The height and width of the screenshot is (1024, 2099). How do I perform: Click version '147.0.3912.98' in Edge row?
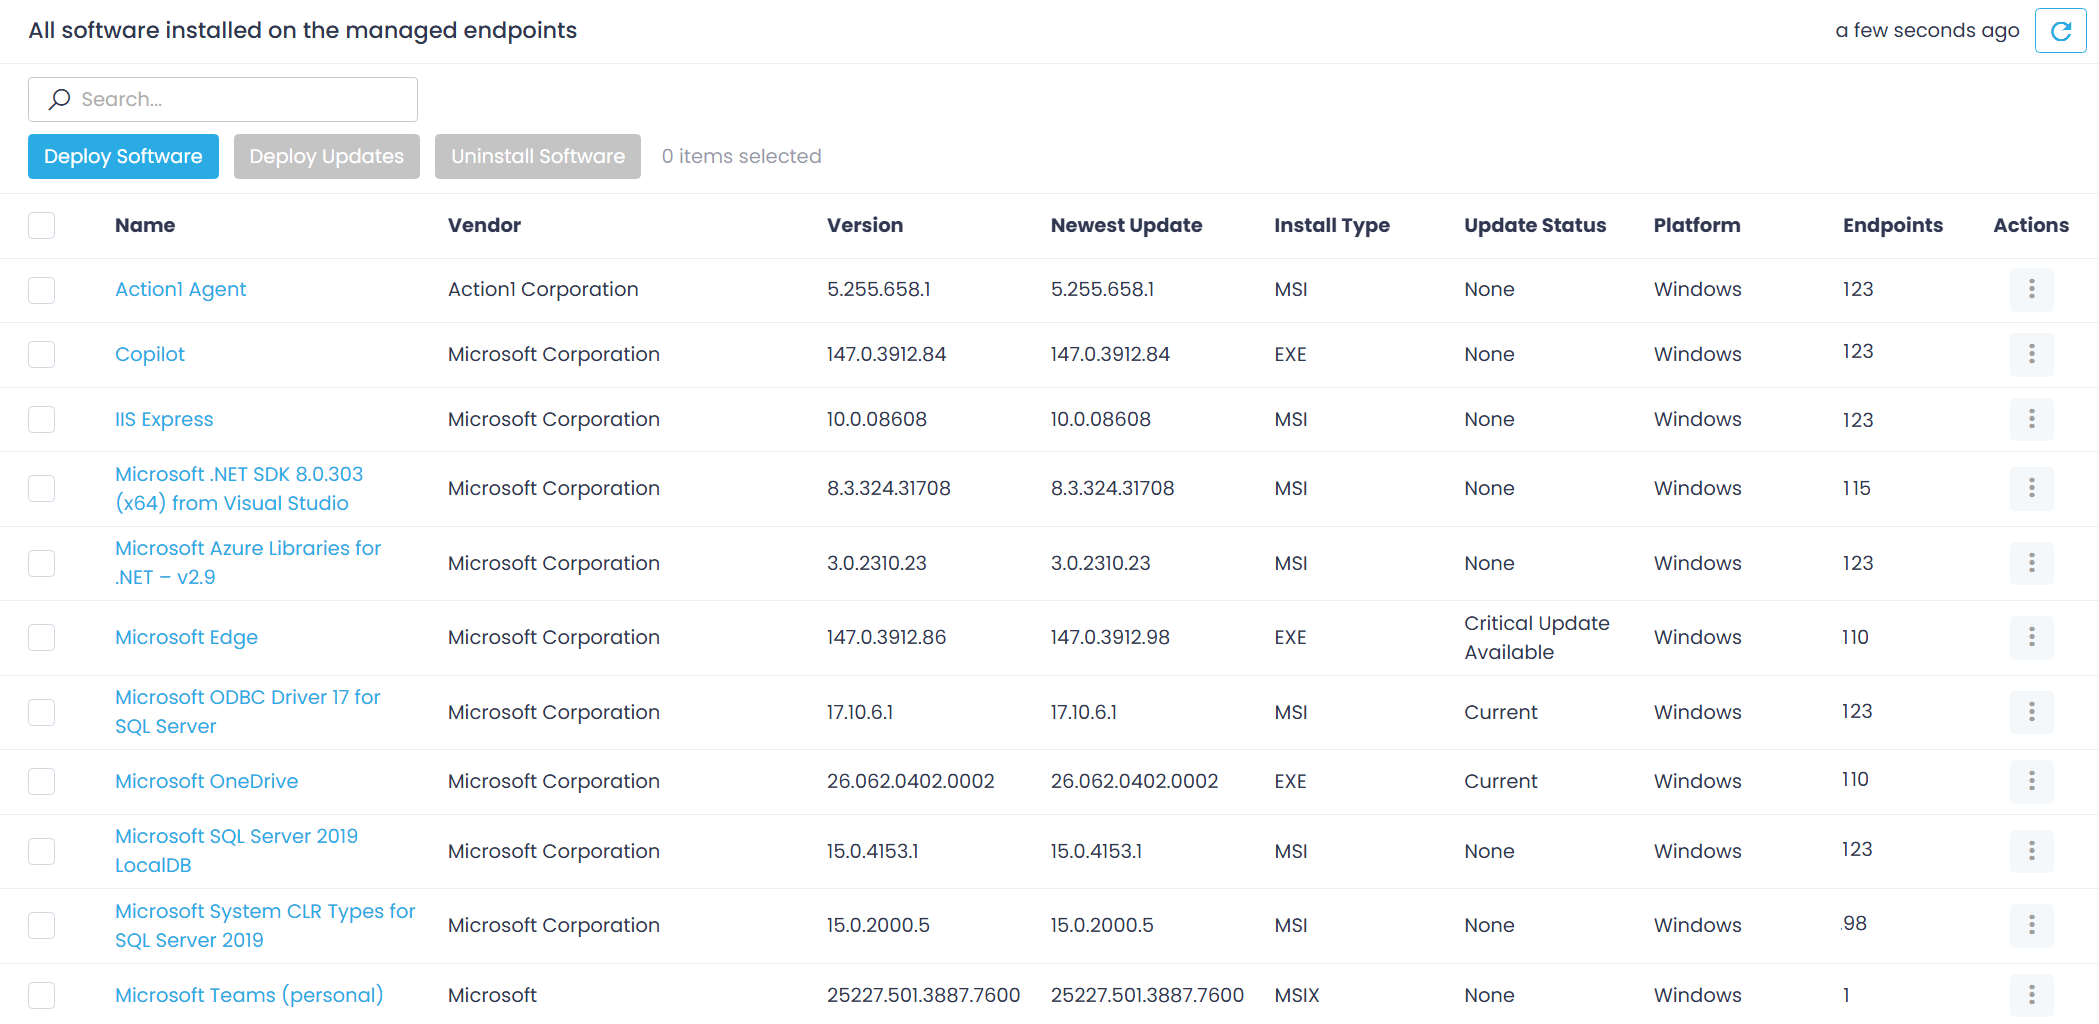click(x=1110, y=637)
